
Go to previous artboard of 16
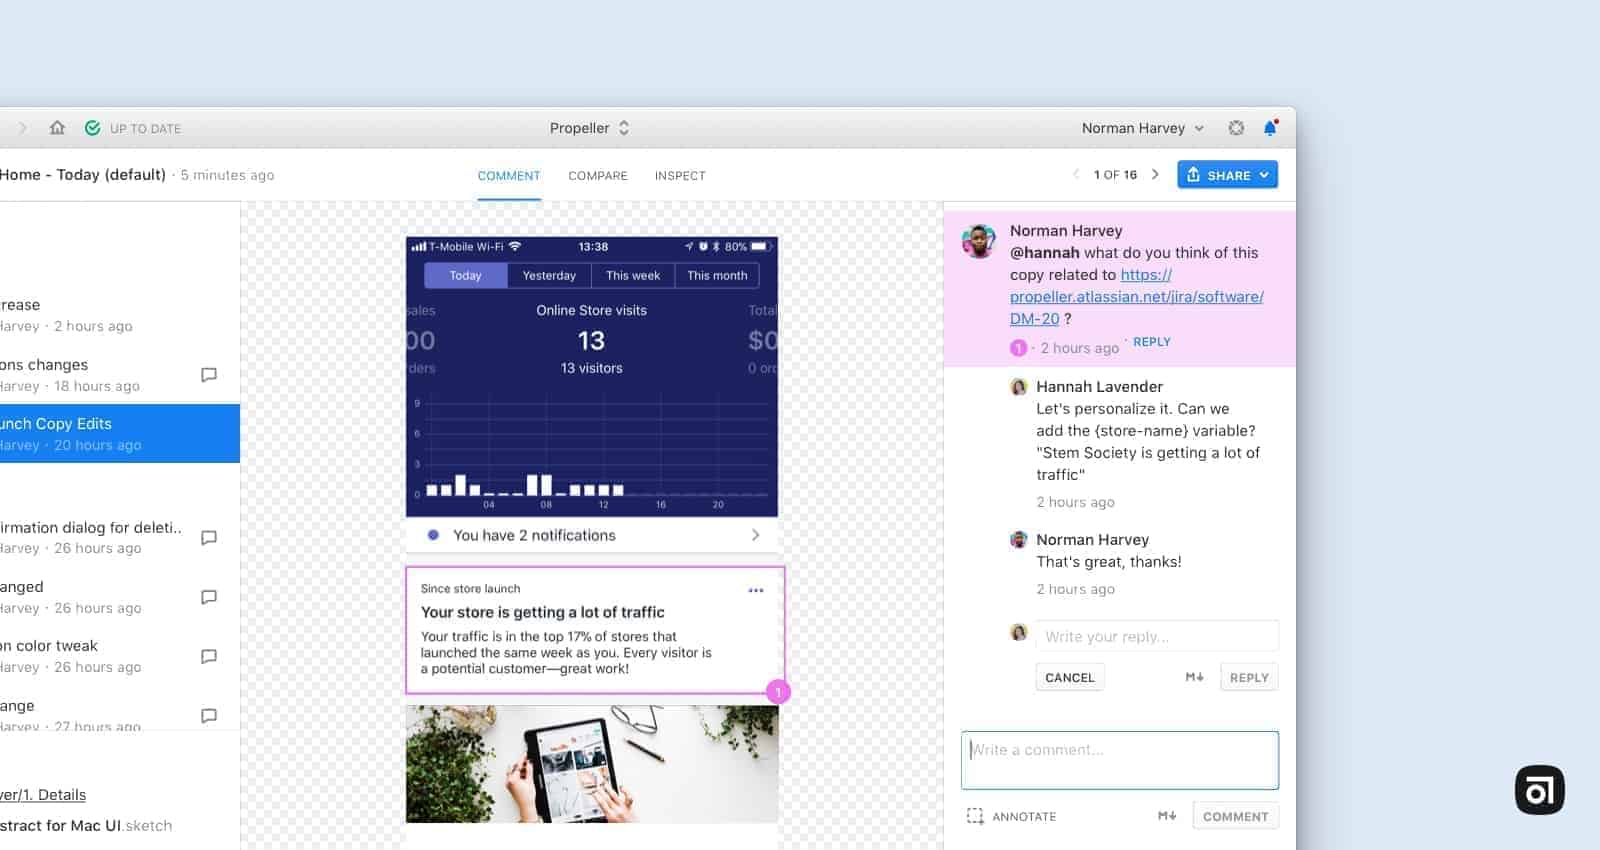coord(1076,174)
